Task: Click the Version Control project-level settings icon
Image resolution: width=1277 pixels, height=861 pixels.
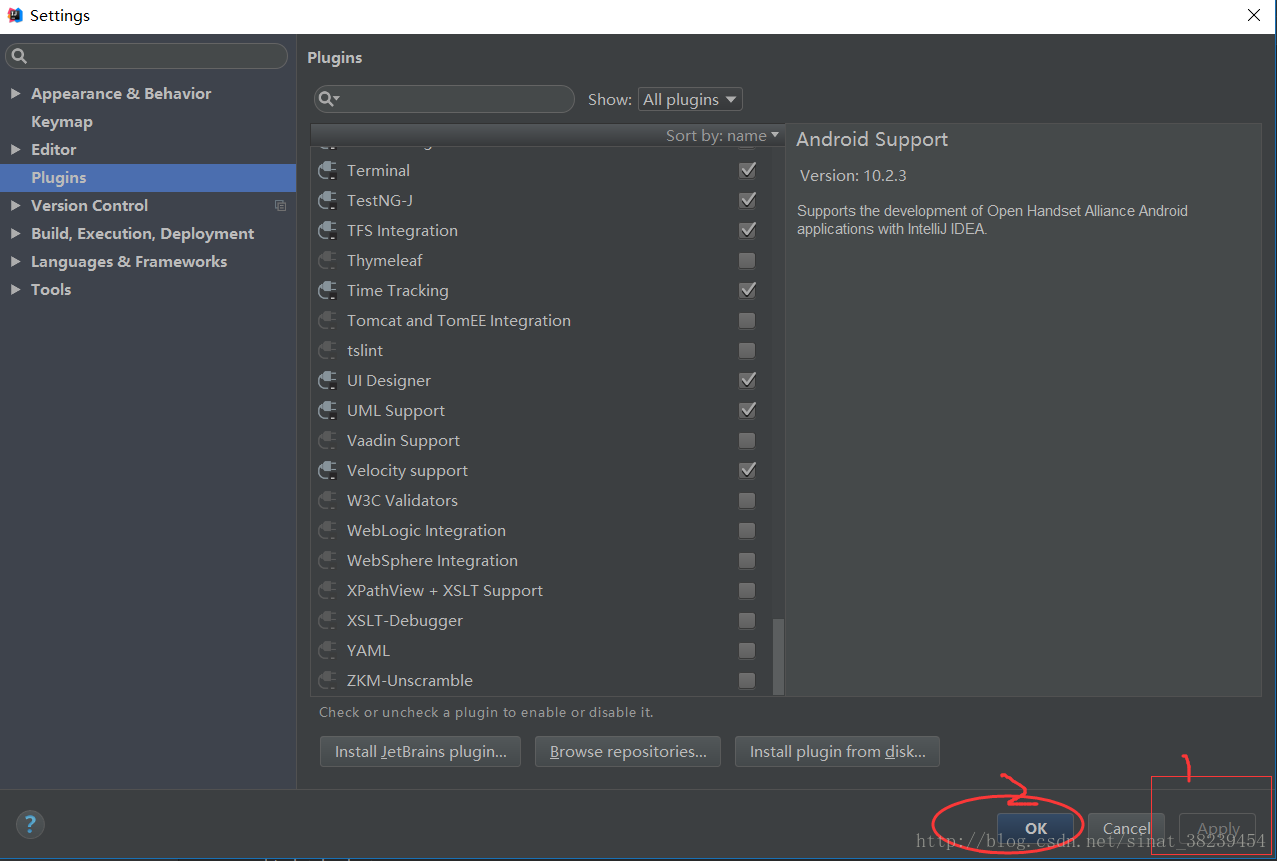Action: pos(280,205)
